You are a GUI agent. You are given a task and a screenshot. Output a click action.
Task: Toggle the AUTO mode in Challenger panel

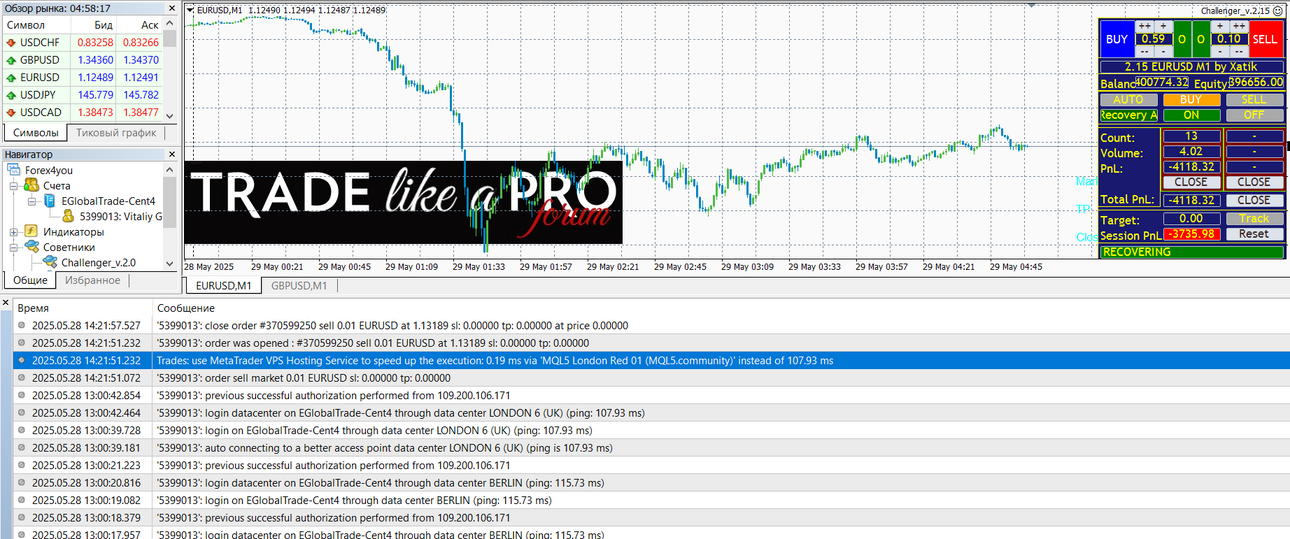click(1128, 100)
